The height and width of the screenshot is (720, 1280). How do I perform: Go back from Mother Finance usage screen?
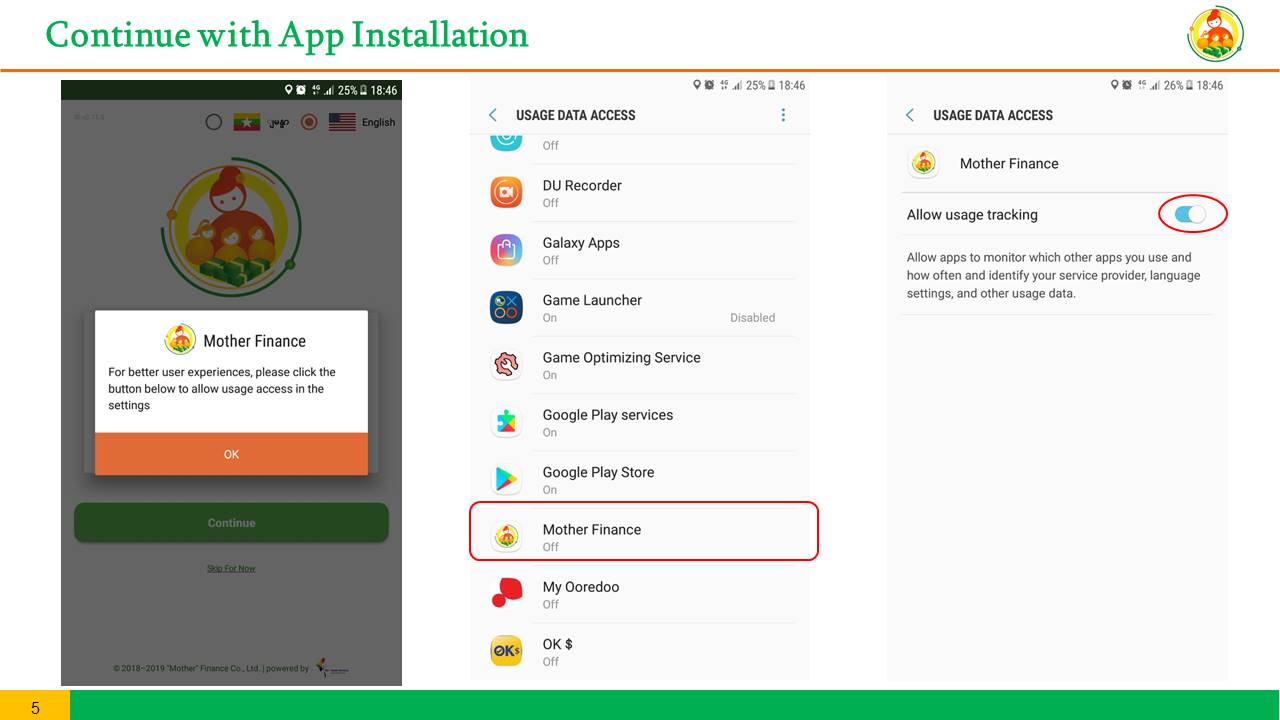click(910, 115)
